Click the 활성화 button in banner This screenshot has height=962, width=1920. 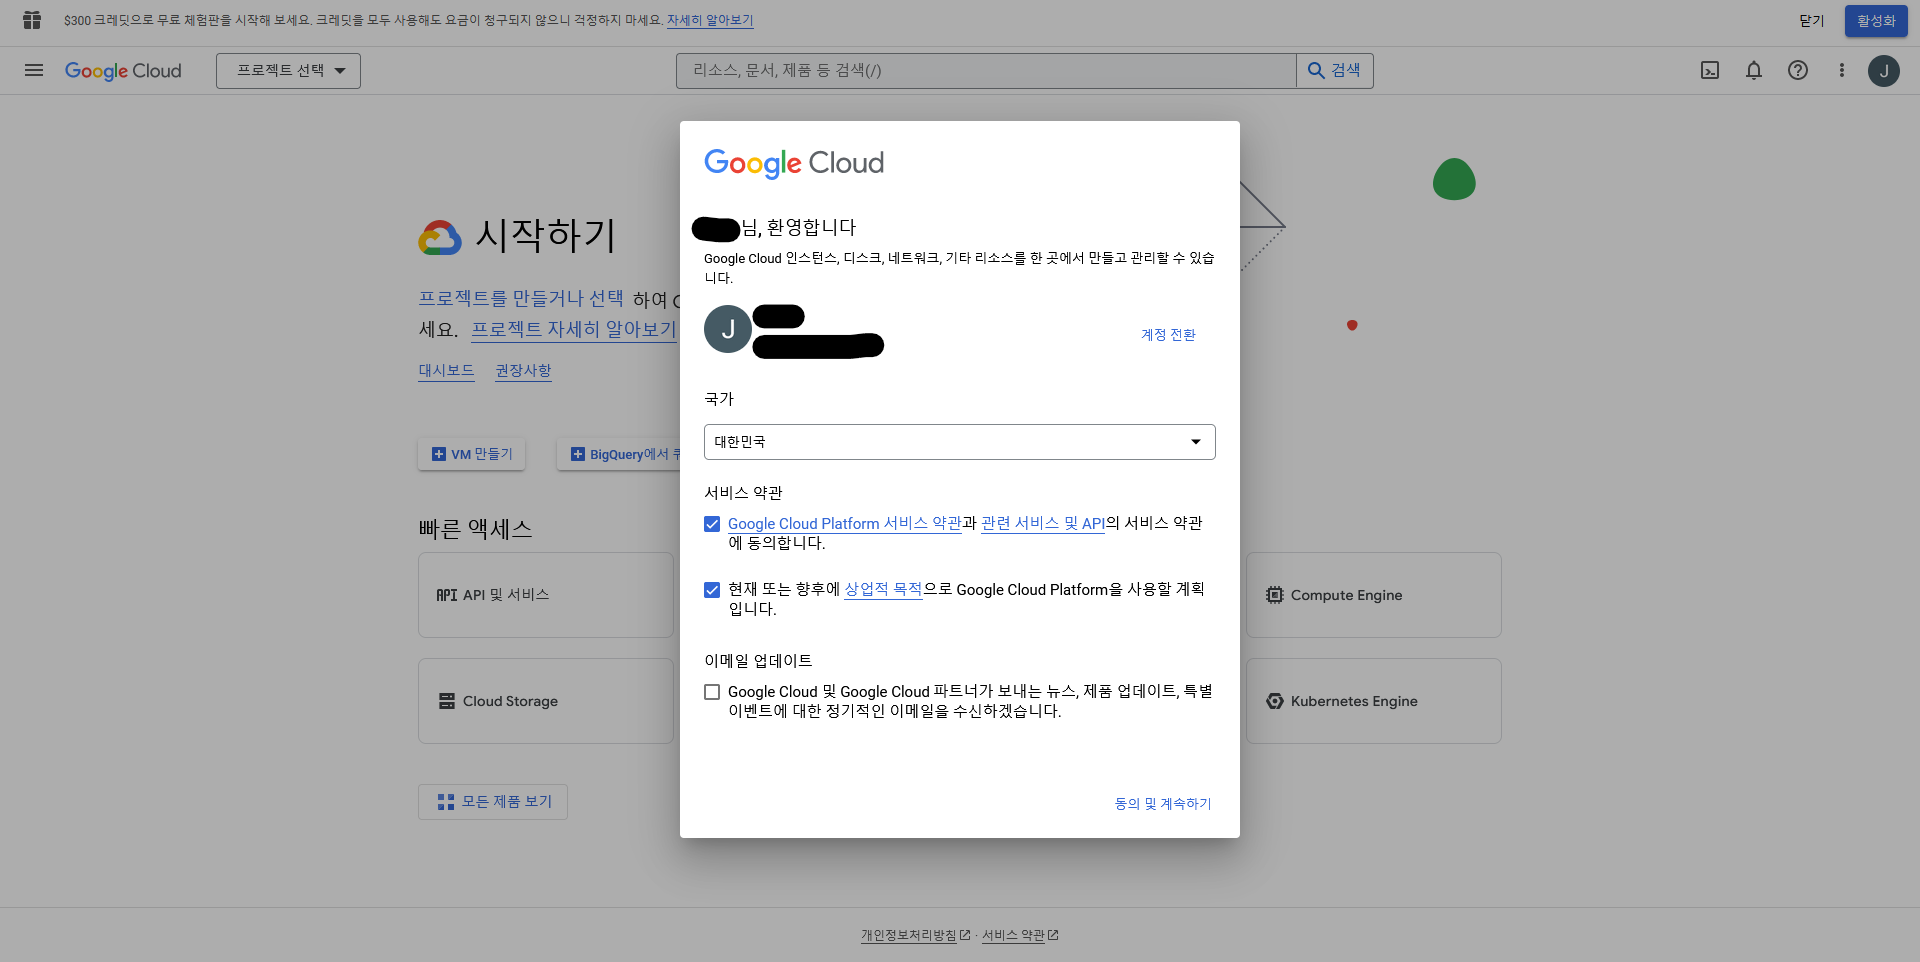click(1876, 20)
